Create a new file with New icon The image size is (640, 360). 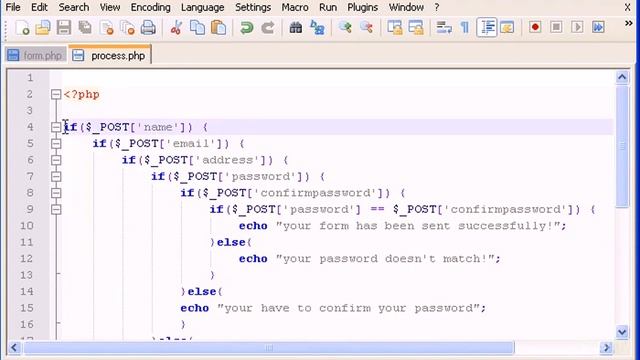point(22,28)
